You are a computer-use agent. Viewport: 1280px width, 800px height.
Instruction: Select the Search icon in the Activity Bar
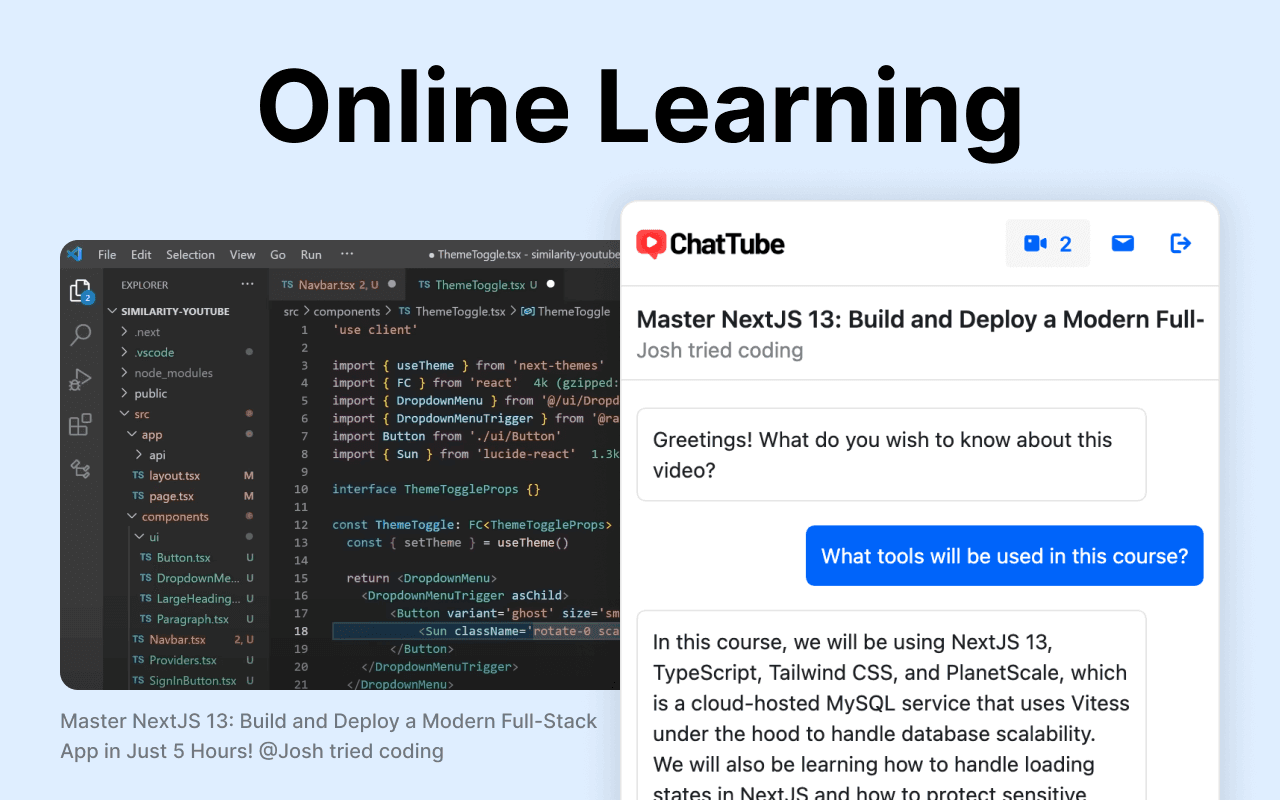click(80, 335)
